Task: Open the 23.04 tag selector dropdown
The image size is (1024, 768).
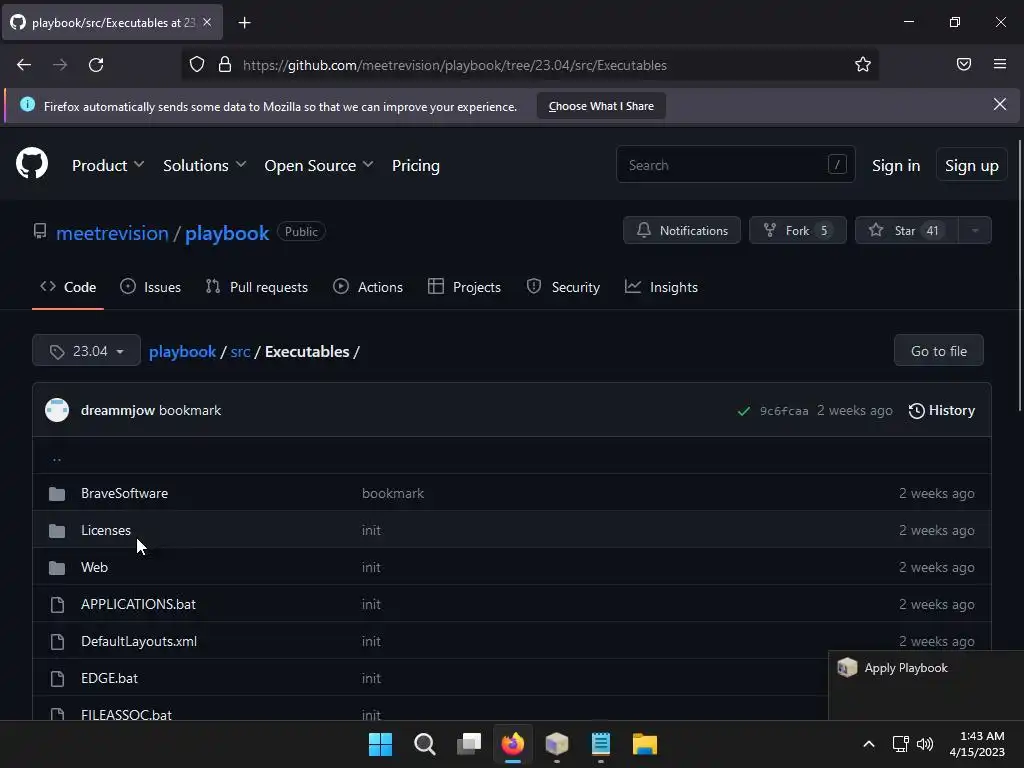Action: (86, 351)
